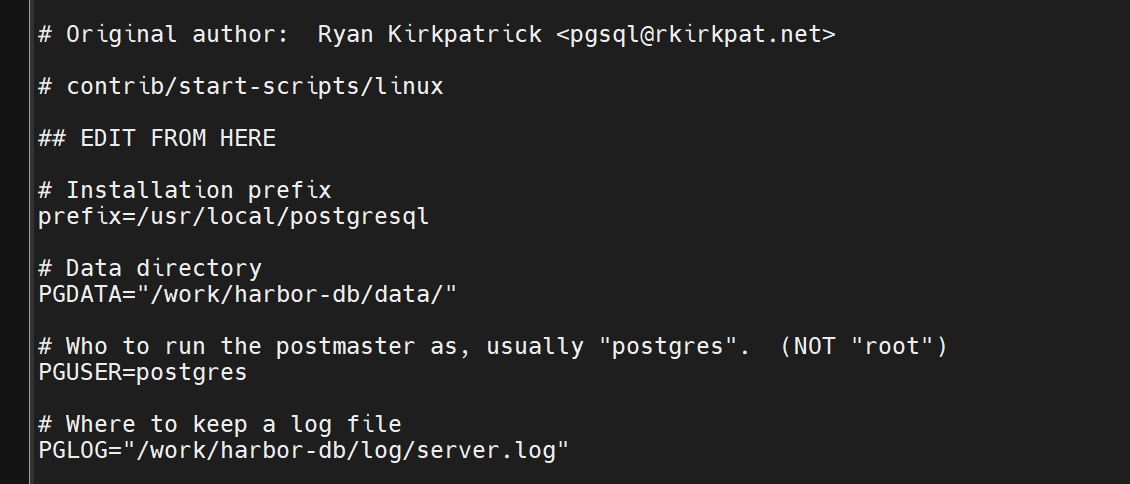Click the '# Where to keep a log file' comment
The image size is (1130, 484).
tap(220, 424)
